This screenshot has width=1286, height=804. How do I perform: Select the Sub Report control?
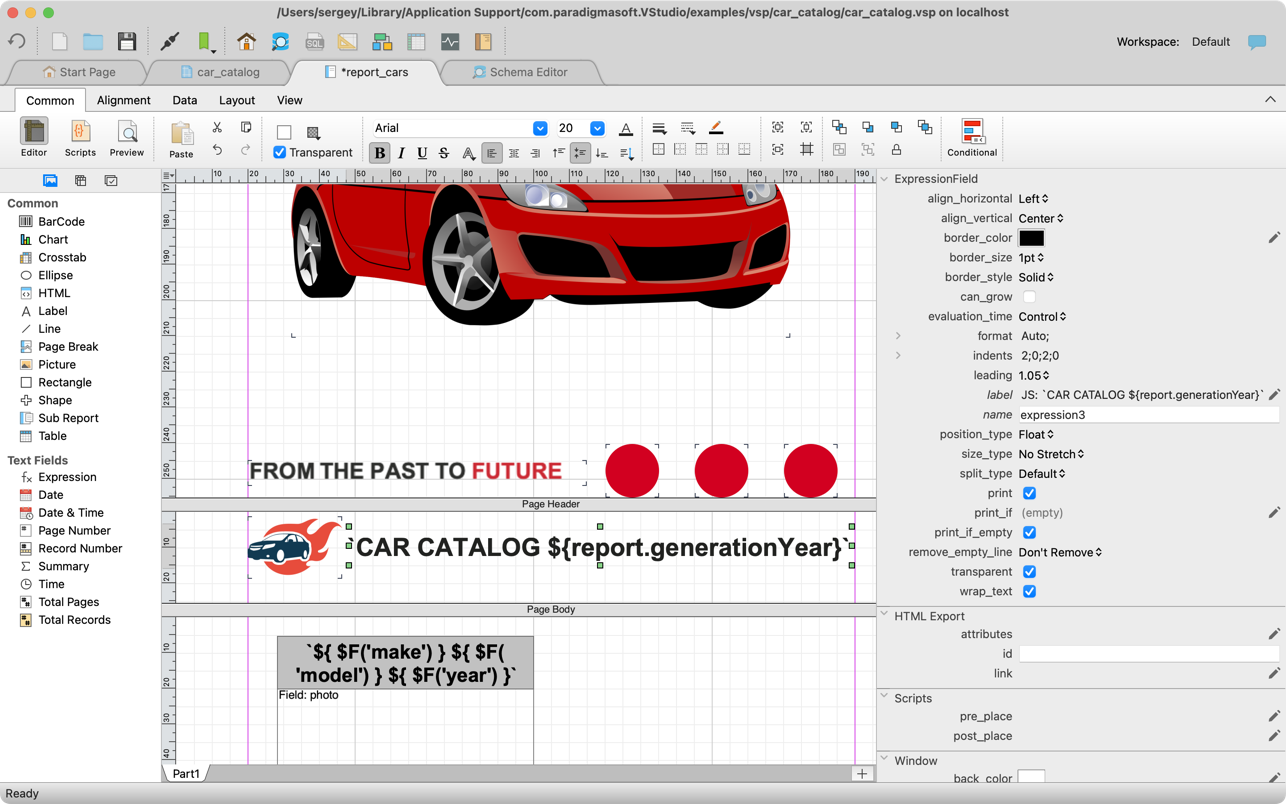point(68,418)
